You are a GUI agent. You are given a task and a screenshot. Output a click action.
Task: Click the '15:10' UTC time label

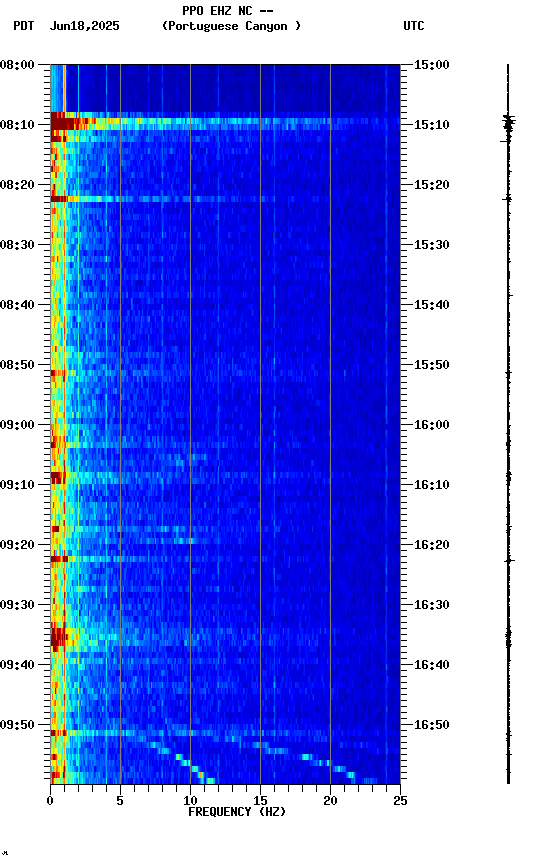(432, 125)
